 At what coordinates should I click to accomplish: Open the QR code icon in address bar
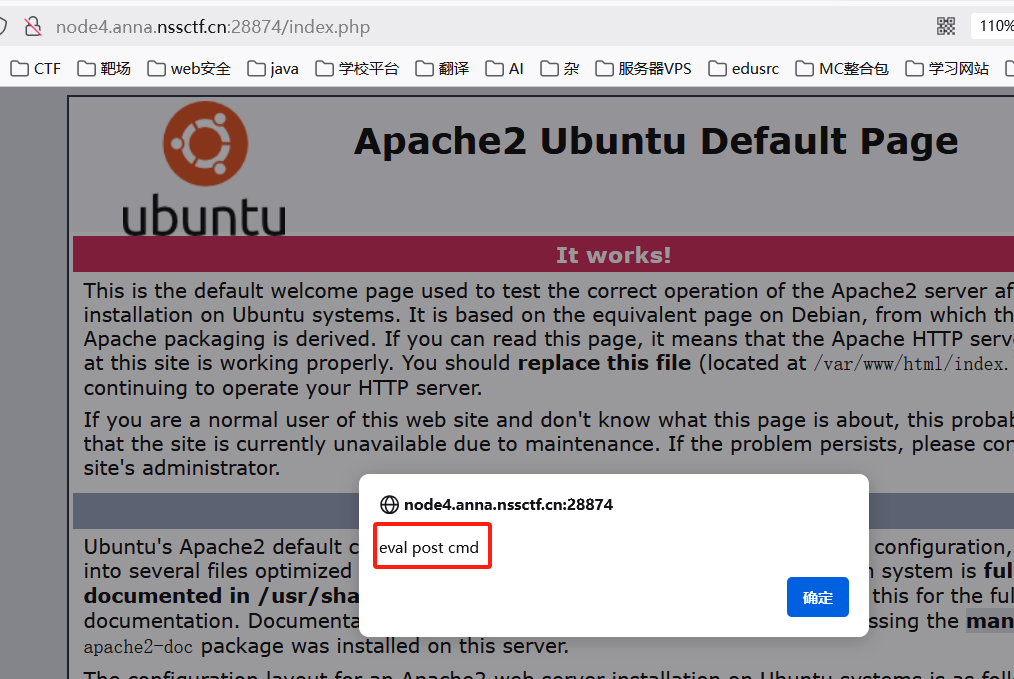945,27
